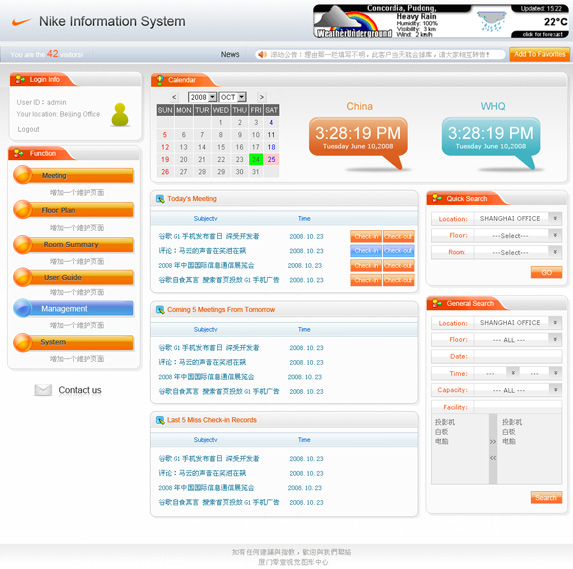Image resolution: width=573 pixels, height=569 pixels.
Task: Click the rain cloud weather icon
Action: (x=492, y=21)
